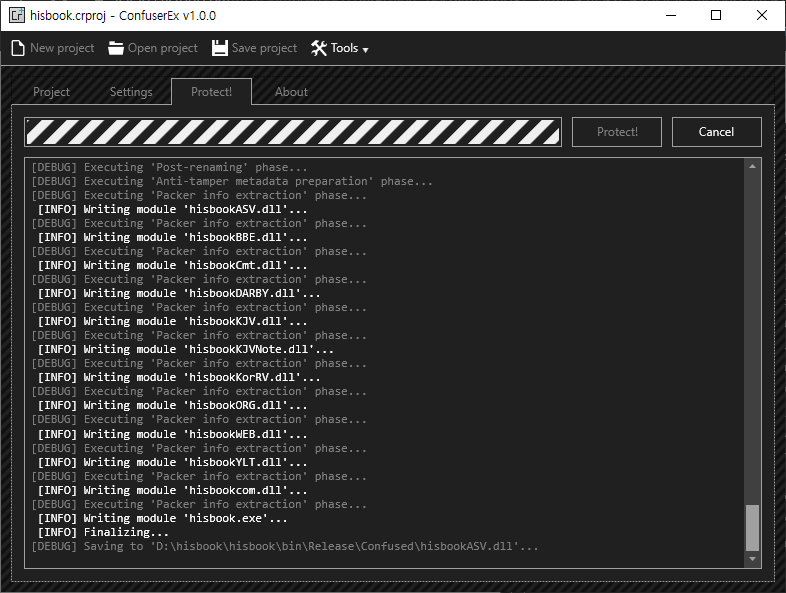The height and width of the screenshot is (593, 786).
Task: Click the window title 'hisbook.crproj - ConfuserEx v1.0.0'
Action: tap(123, 16)
